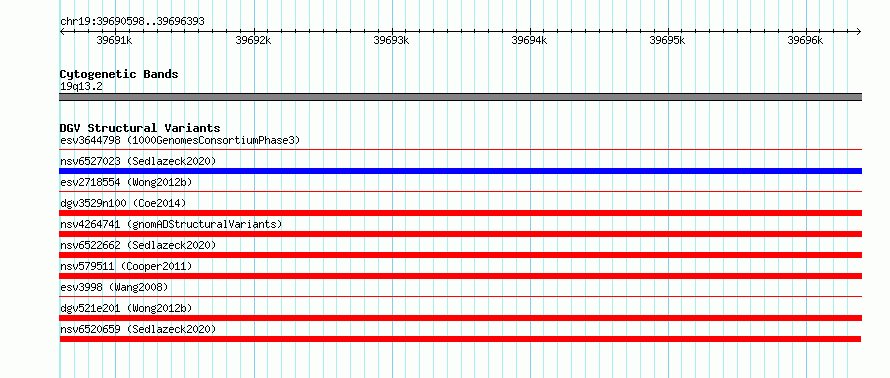
Task: Click the esv3998 (Wang2008) label
Action: click(x=114, y=287)
